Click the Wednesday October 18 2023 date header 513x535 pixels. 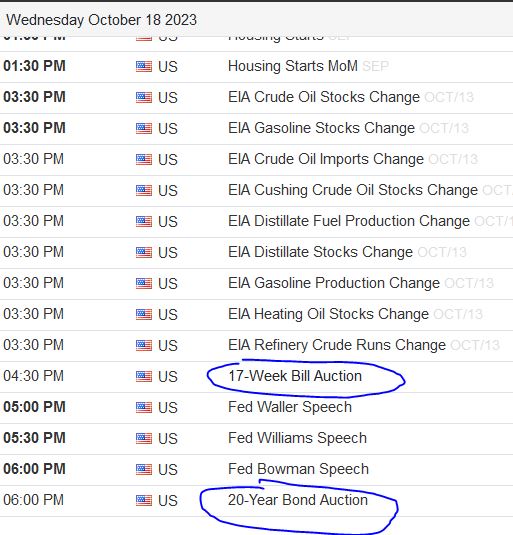(102, 20)
